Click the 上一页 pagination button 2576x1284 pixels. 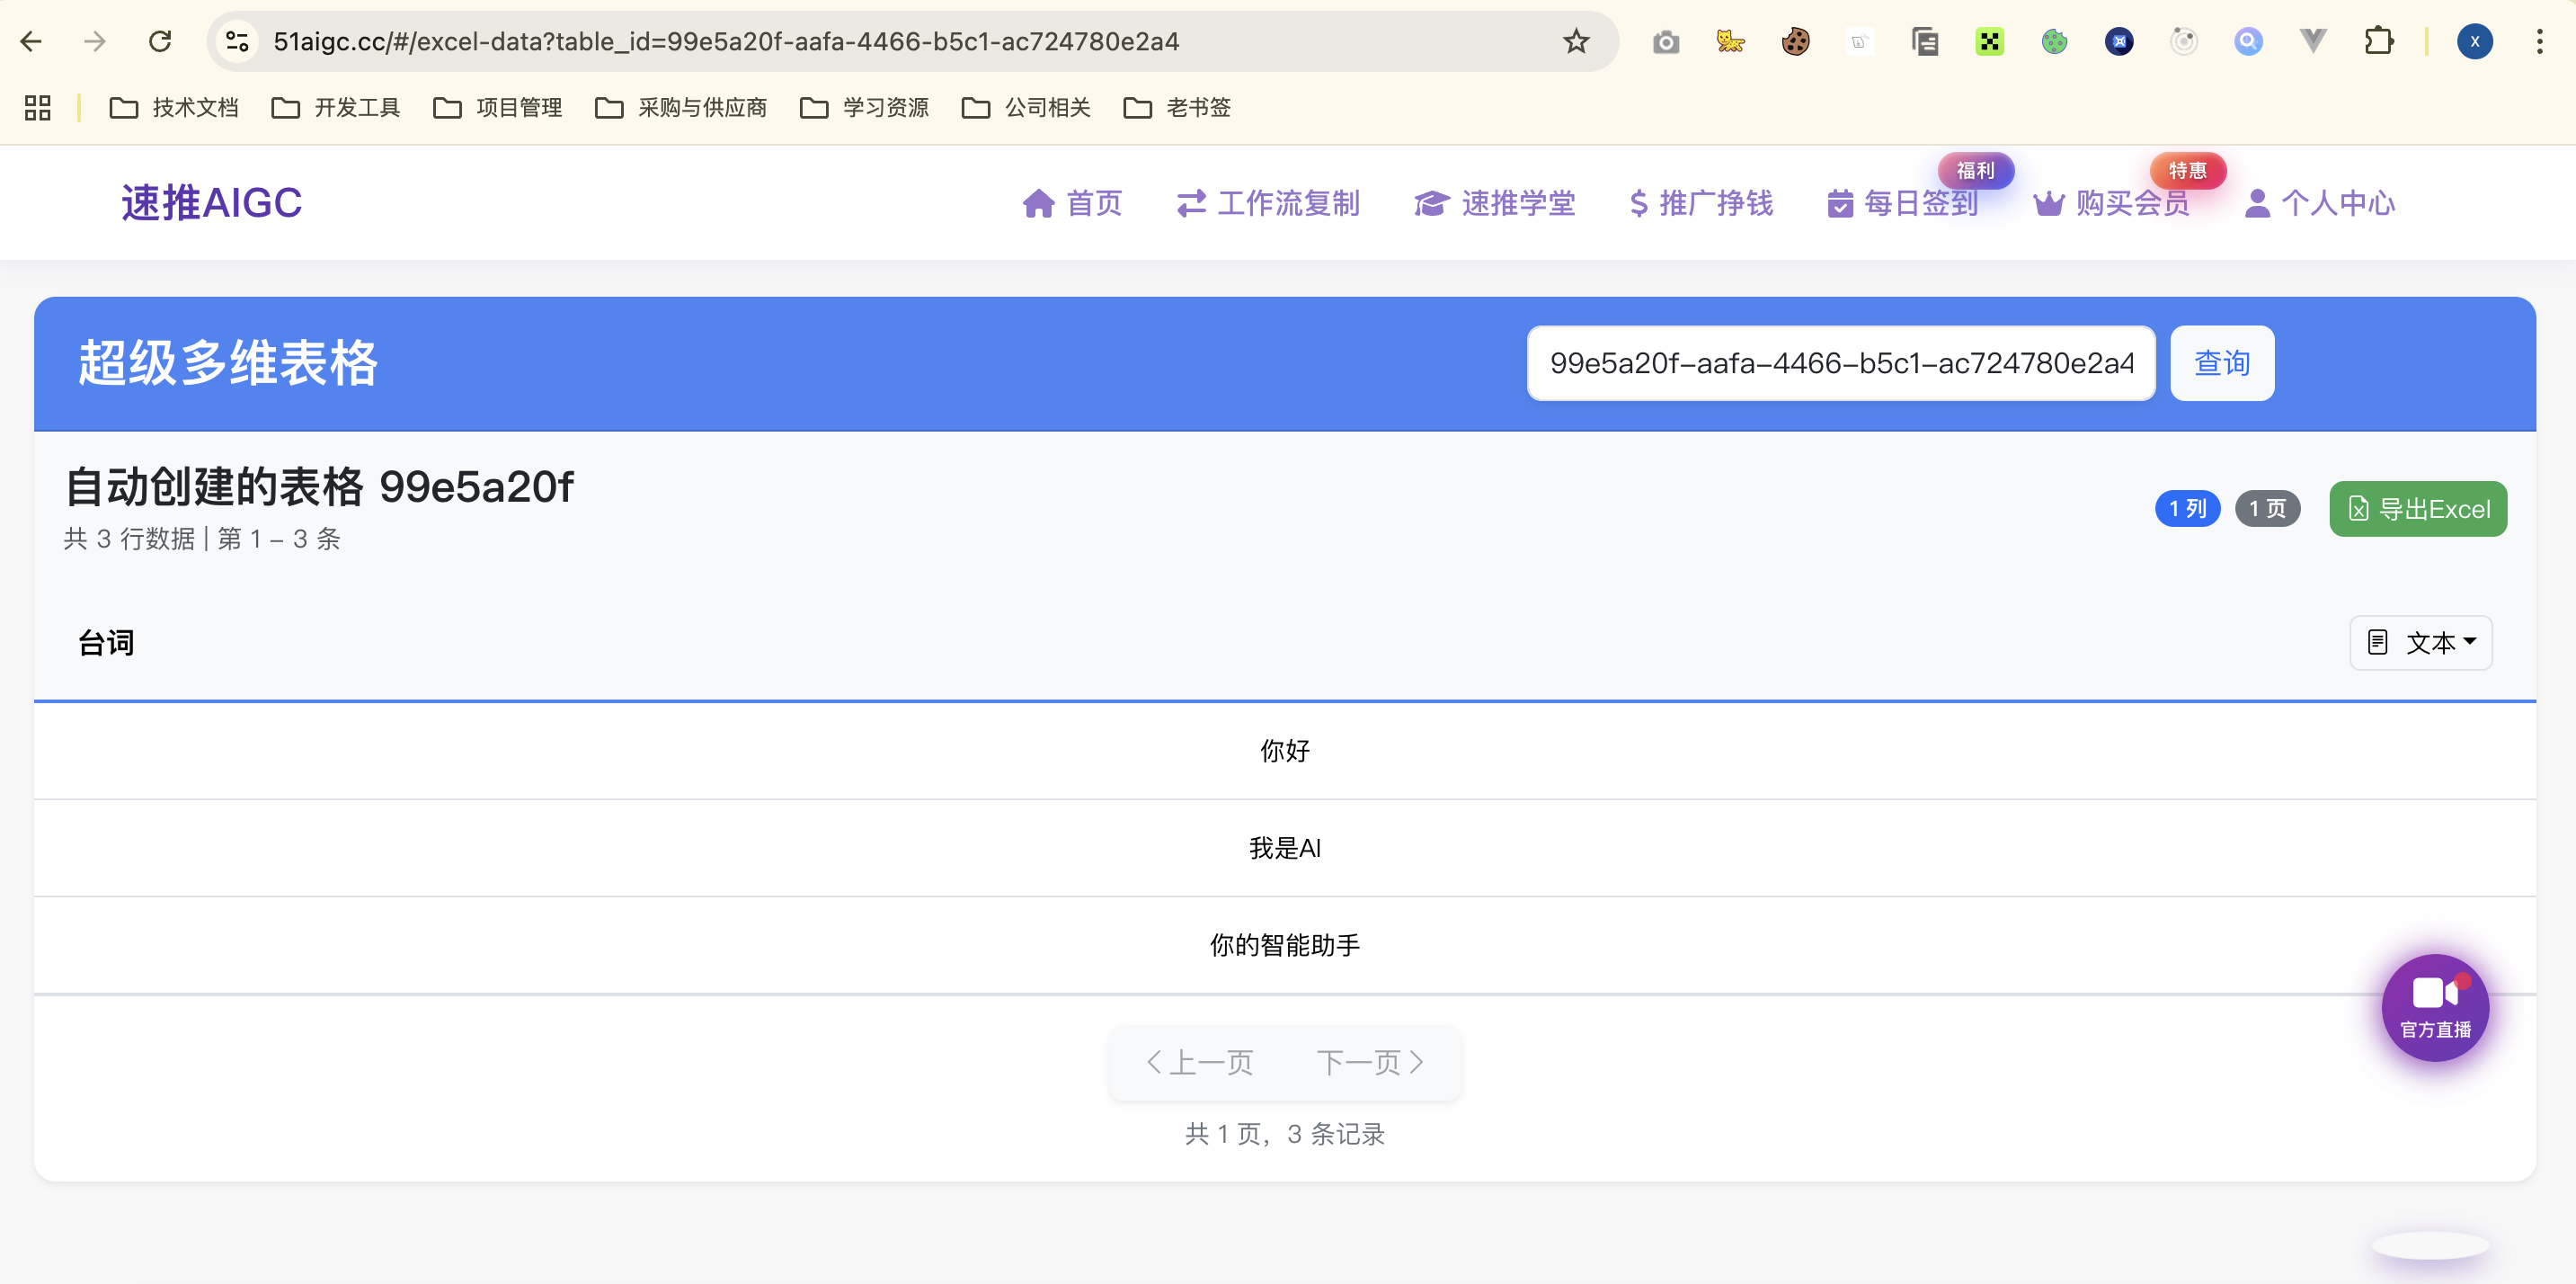[x=1200, y=1062]
